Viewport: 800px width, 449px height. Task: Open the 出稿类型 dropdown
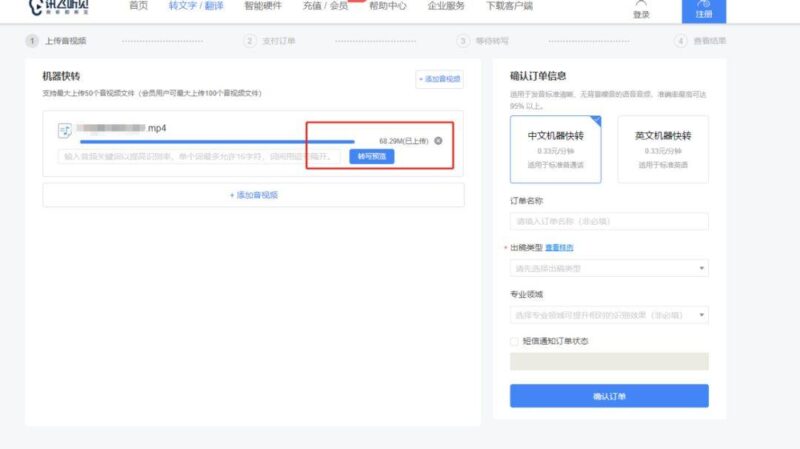[x=609, y=268]
